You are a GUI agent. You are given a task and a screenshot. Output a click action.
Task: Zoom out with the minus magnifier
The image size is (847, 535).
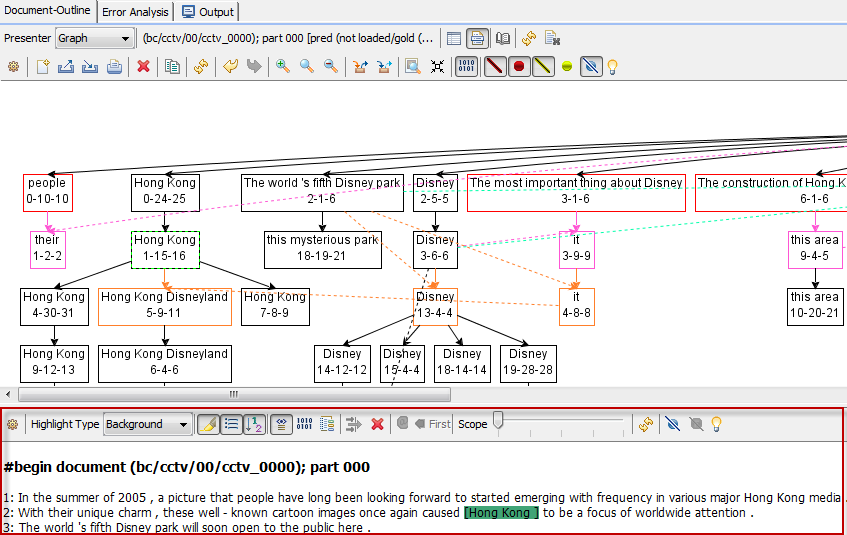(331, 66)
